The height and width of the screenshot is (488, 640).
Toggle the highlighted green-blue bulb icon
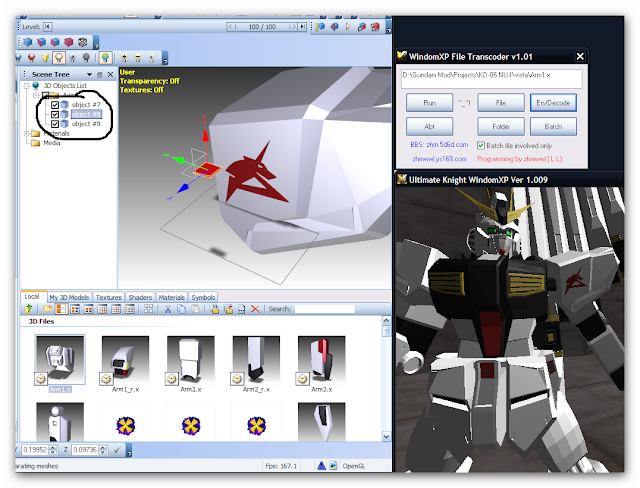pyautogui.click(x=105, y=58)
